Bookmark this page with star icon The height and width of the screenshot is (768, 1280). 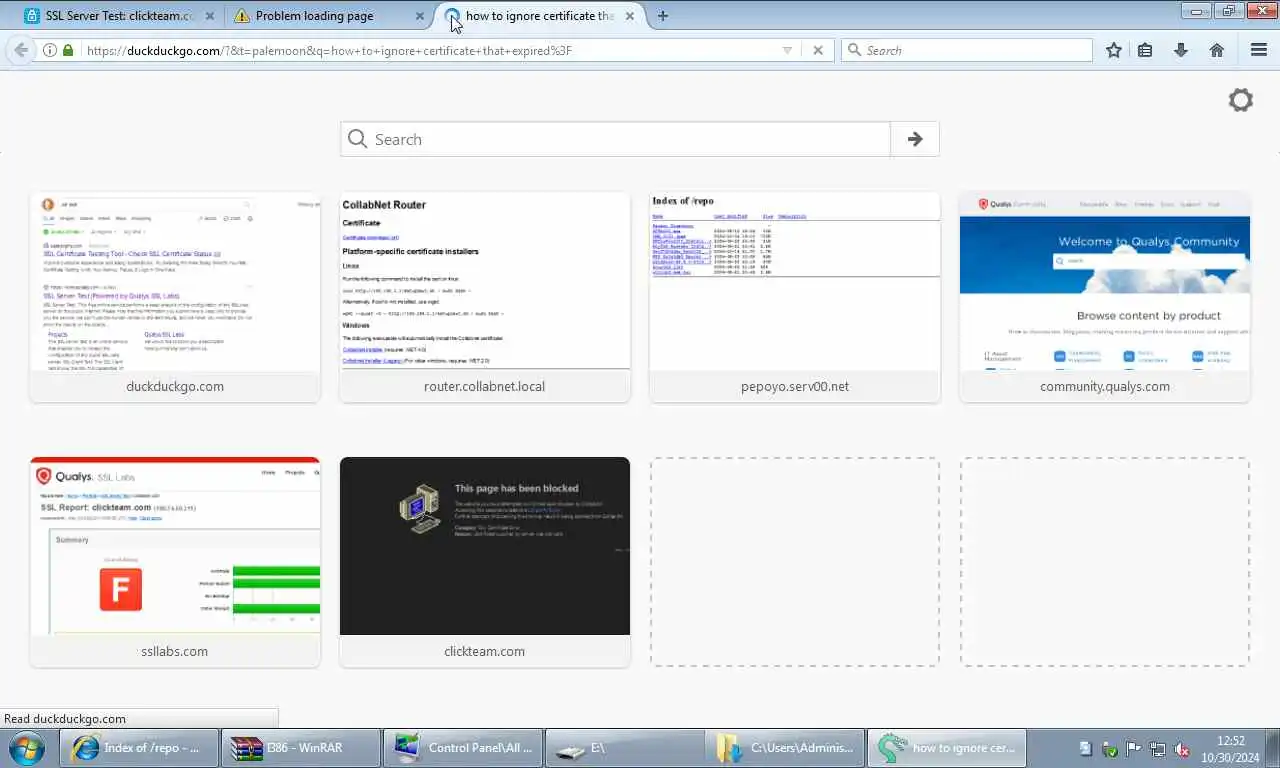(x=1114, y=50)
